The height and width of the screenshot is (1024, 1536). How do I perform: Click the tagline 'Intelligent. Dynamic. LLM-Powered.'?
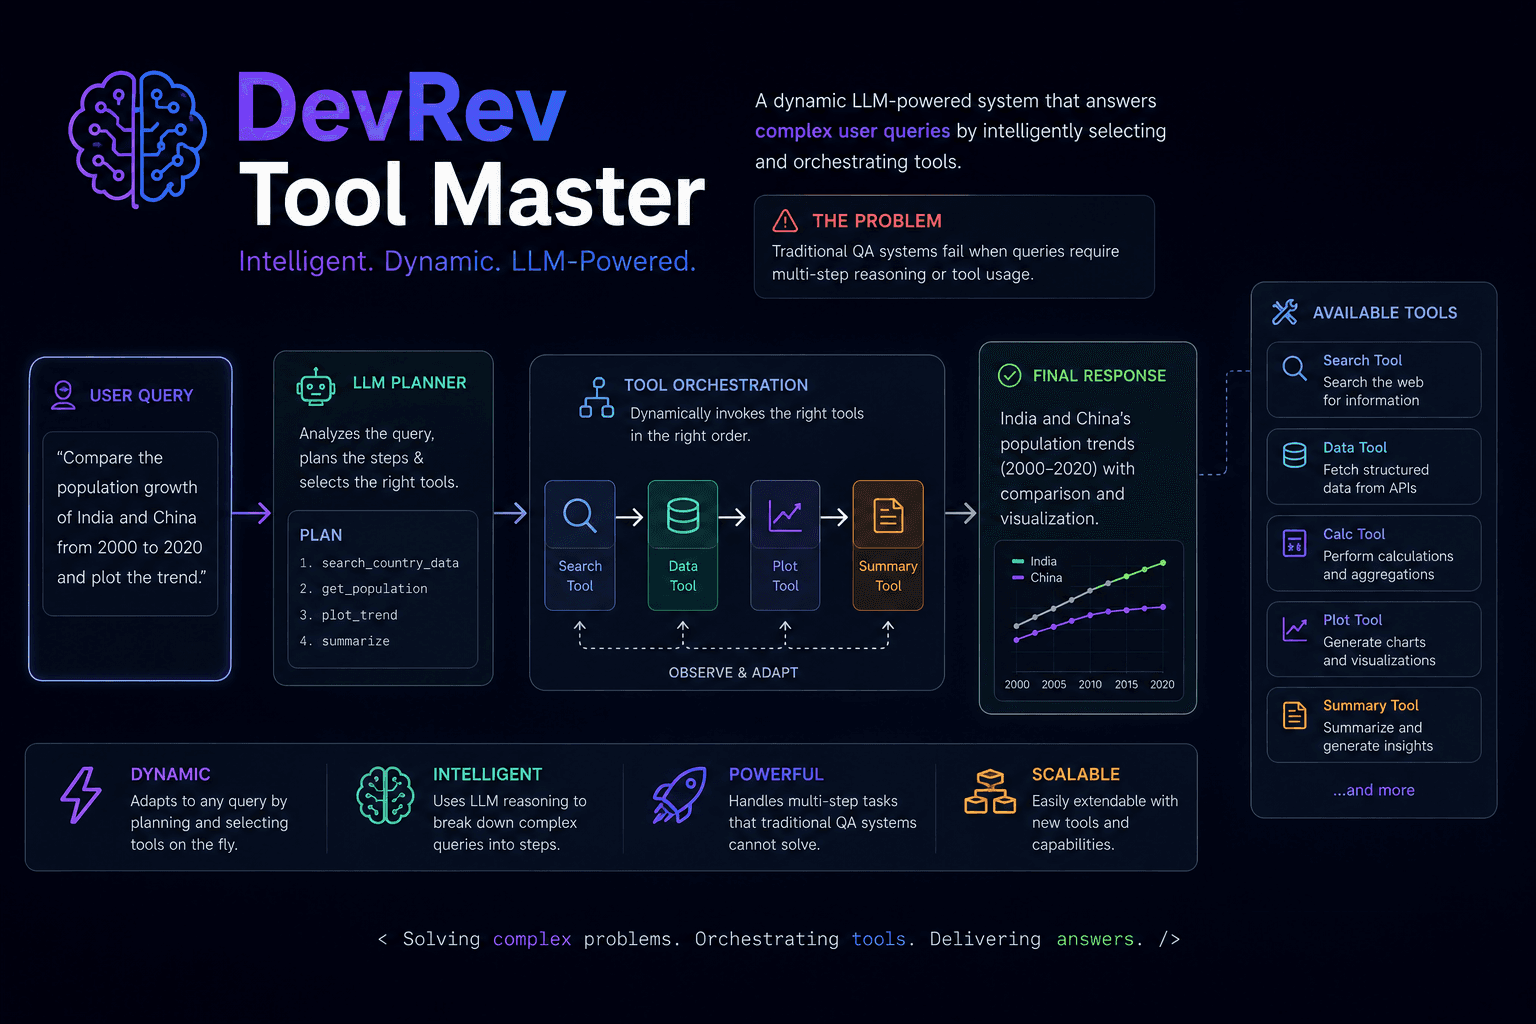pyautogui.click(x=467, y=261)
